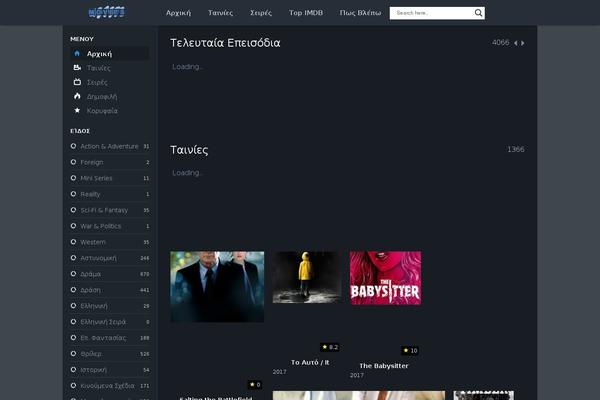This screenshot has width=600, height=400.
Task: Click the star icon next to Κορυφαία
Action: [77, 110]
